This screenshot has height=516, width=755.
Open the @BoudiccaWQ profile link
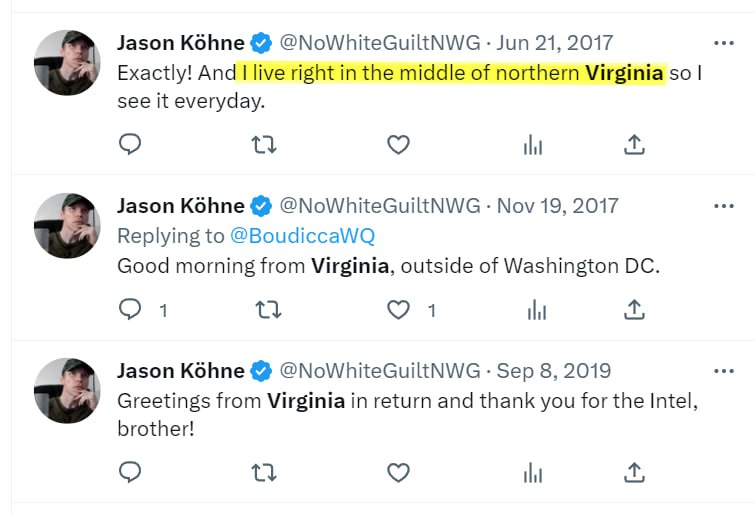pos(302,236)
